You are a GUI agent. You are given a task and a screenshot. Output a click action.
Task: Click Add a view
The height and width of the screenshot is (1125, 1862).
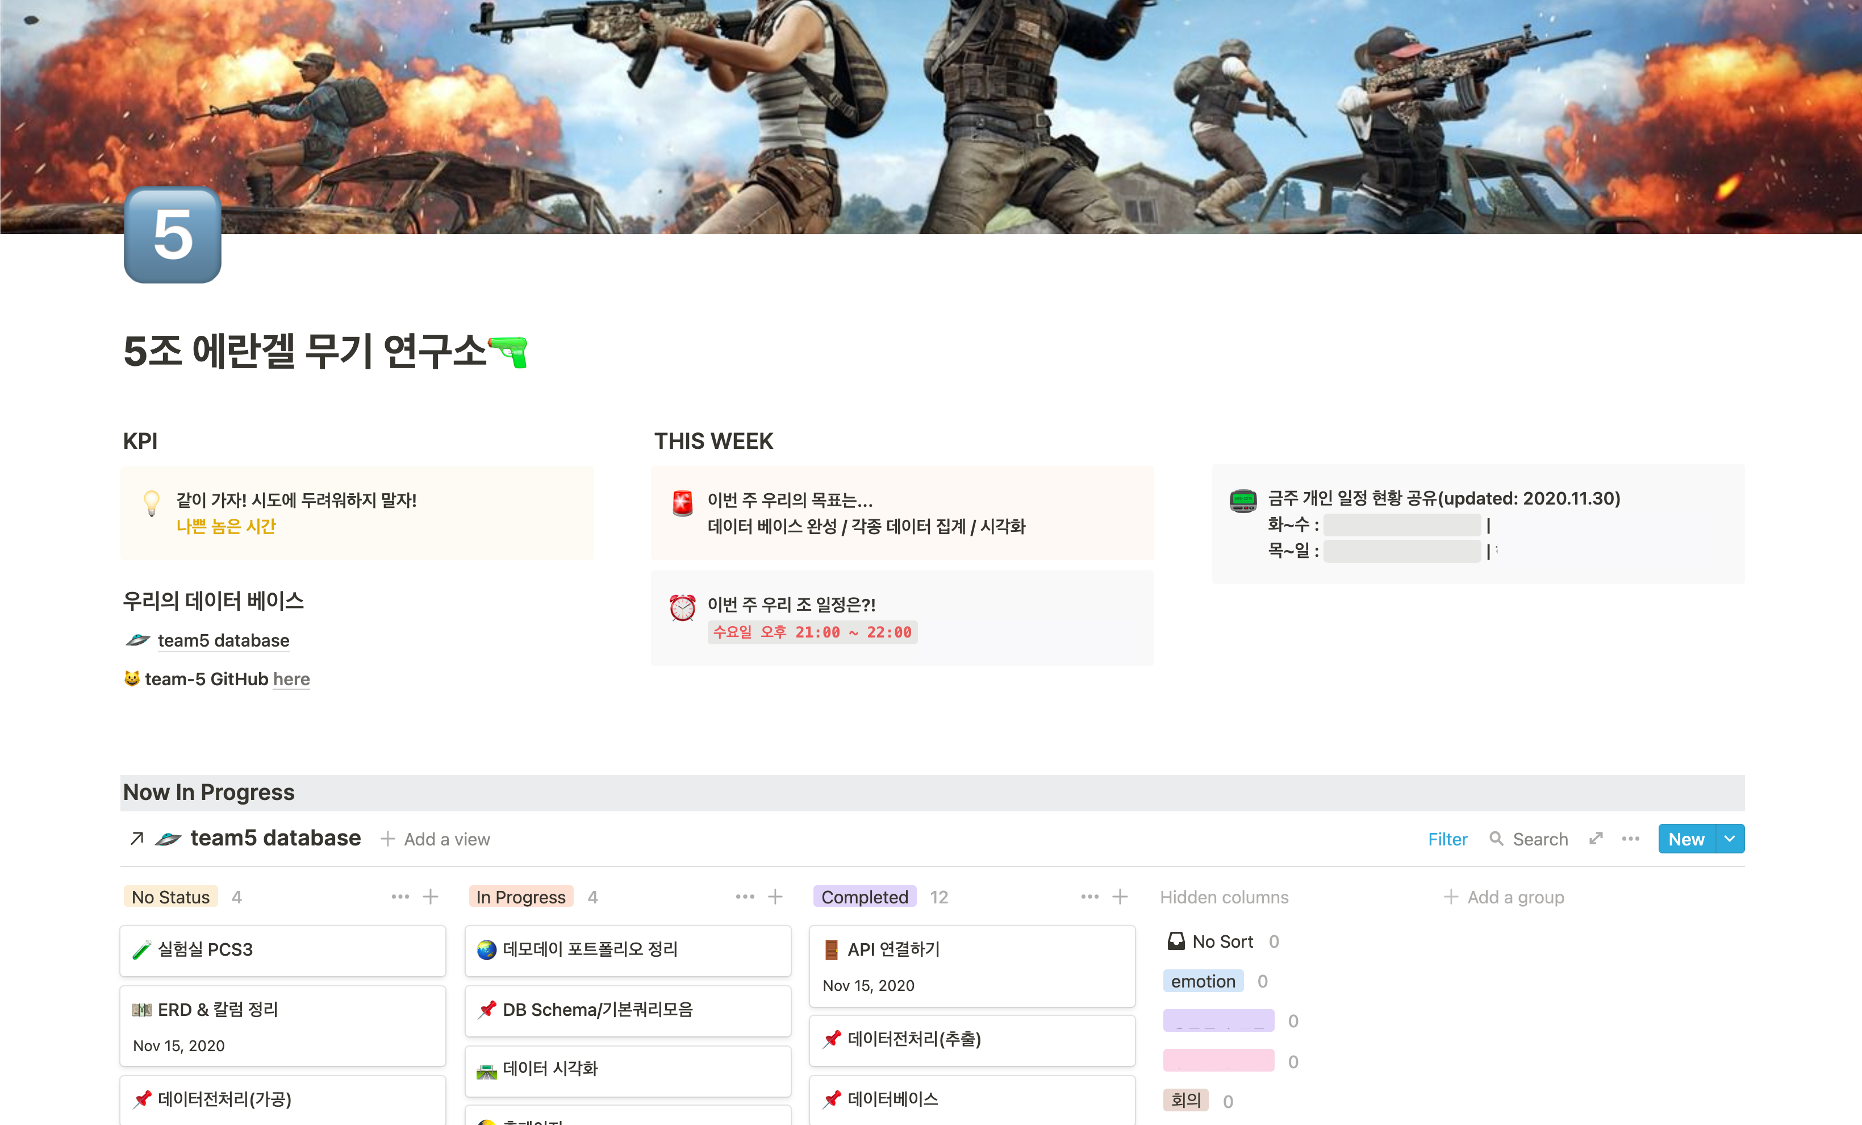(x=436, y=839)
